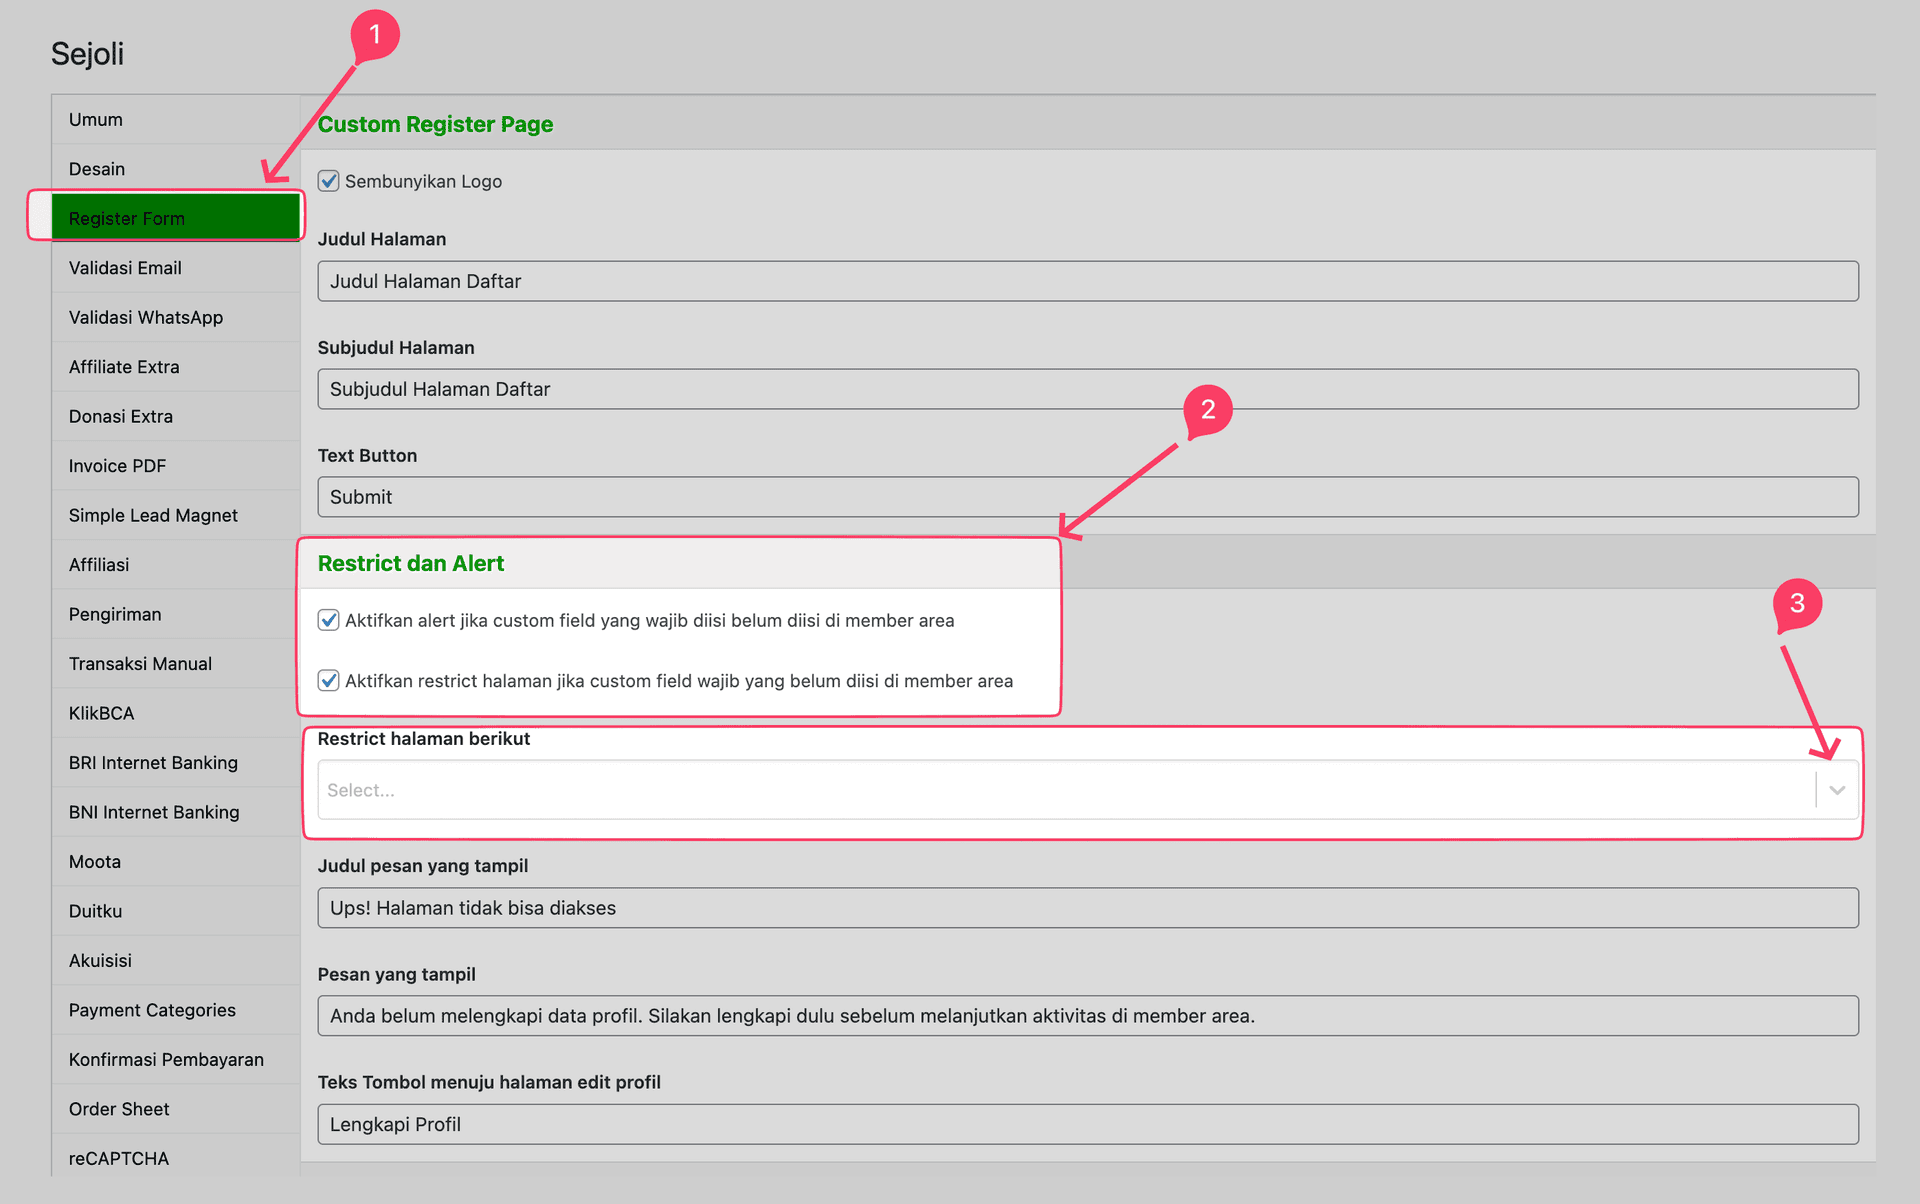1920x1204 pixels.
Task: Toggle alert for unfilled custom field checkbox
Action: (328, 620)
